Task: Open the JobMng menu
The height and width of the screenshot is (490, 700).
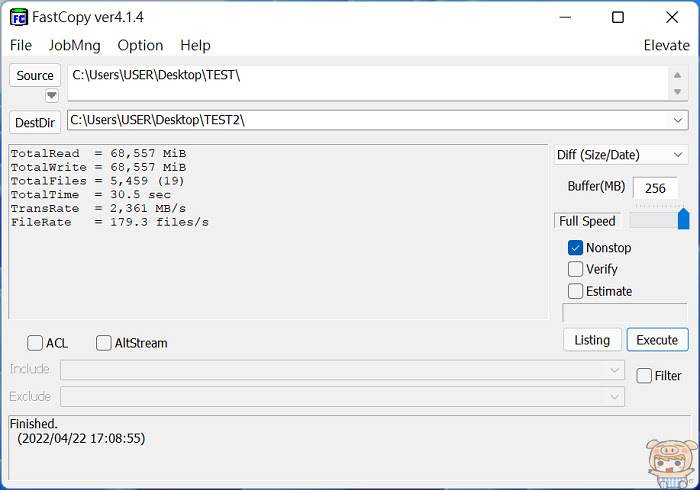Action: coord(75,46)
